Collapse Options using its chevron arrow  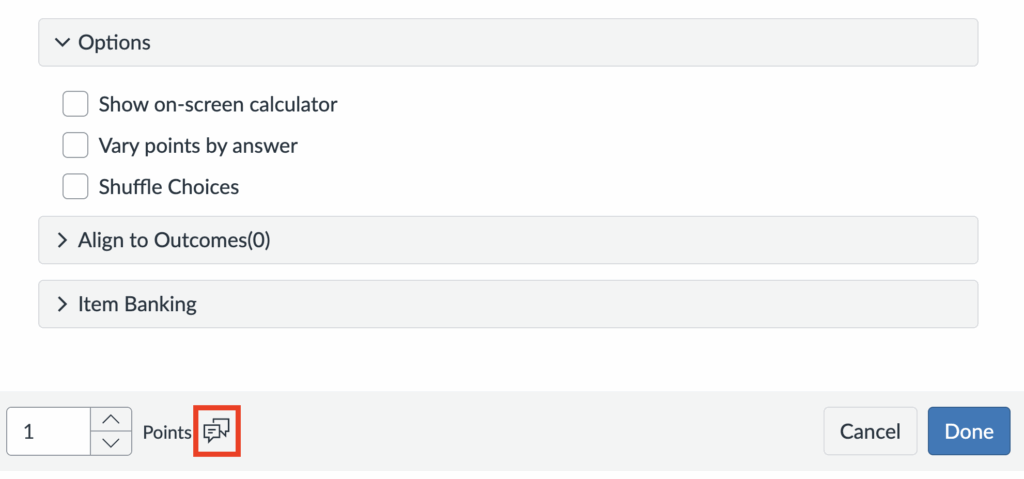63,43
